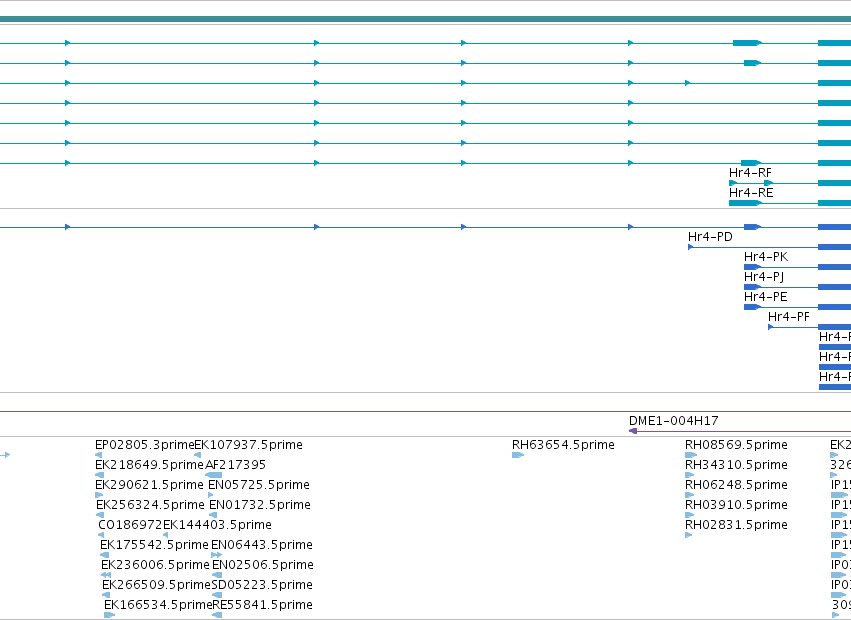
Task: Click the Hr4-PK coding sequence label
Action: click(766, 257)
